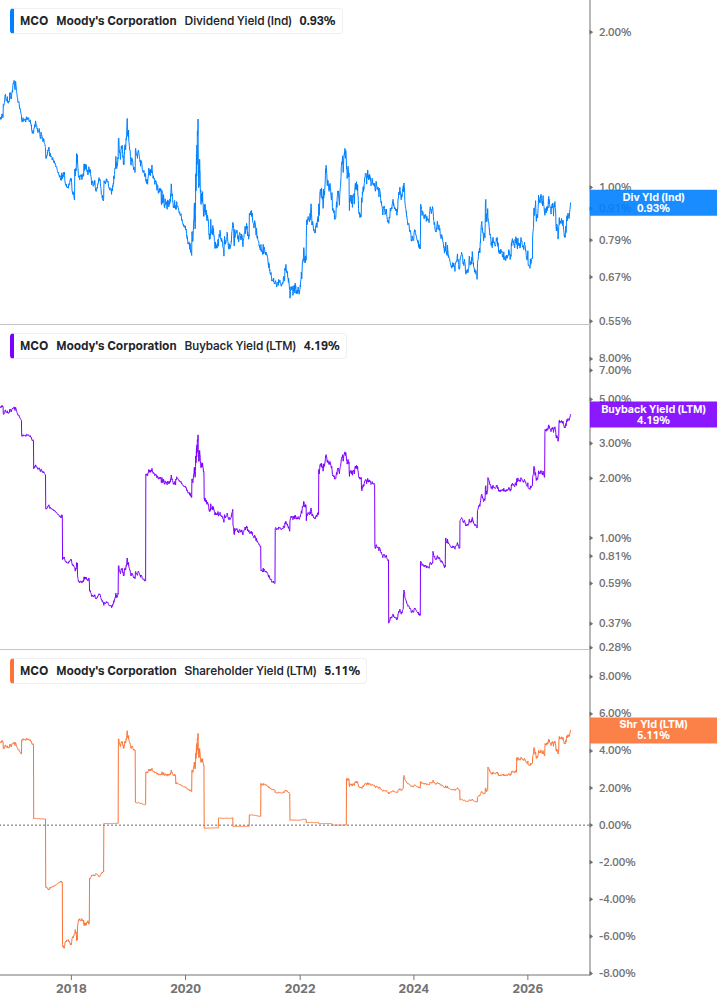Click the '3.00%' y-axis tick
This screenshot has width=717, height=1005.
615,444
